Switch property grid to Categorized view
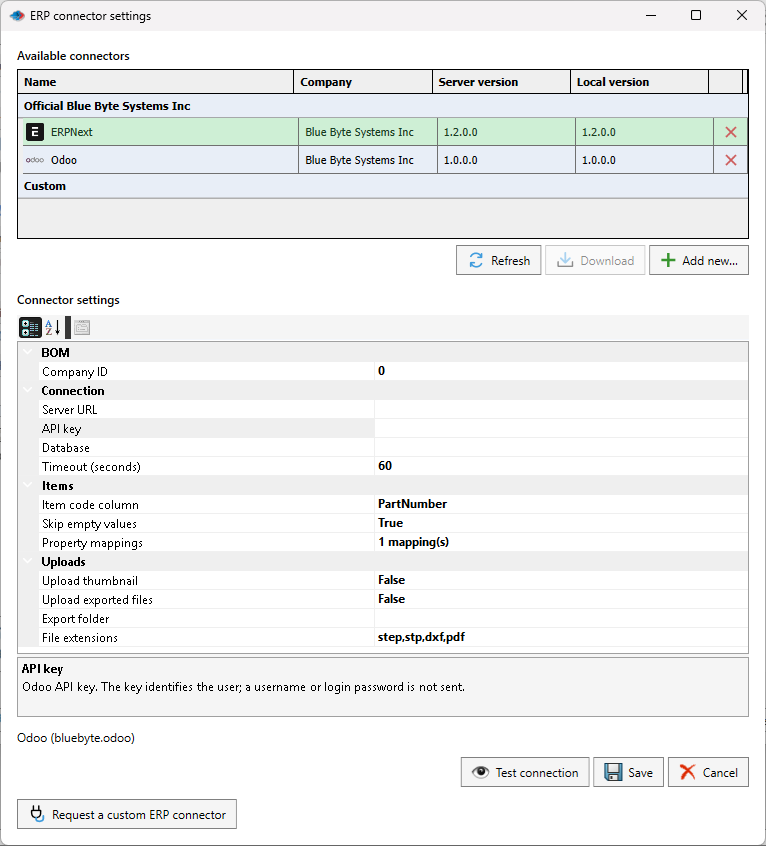The height and width of the screenshot is (846, 766). tap(30, 328)
